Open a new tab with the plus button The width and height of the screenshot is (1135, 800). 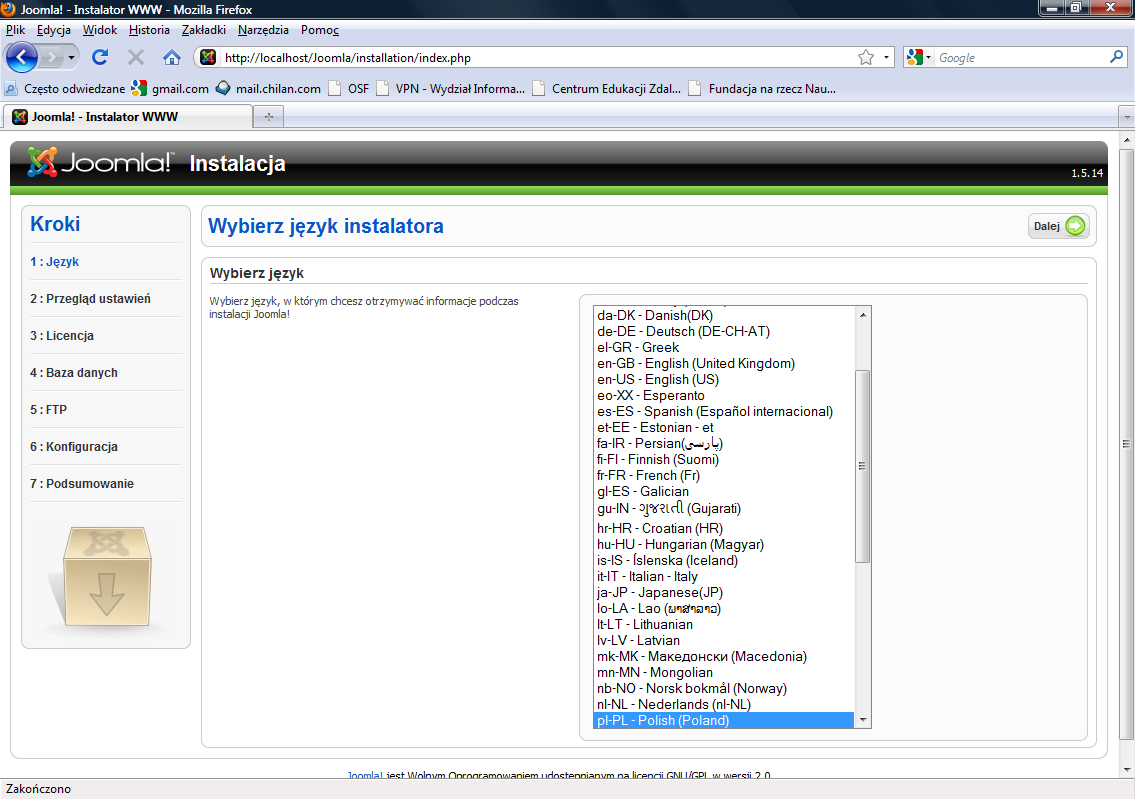pyautogui.click(x=269, y=117)
